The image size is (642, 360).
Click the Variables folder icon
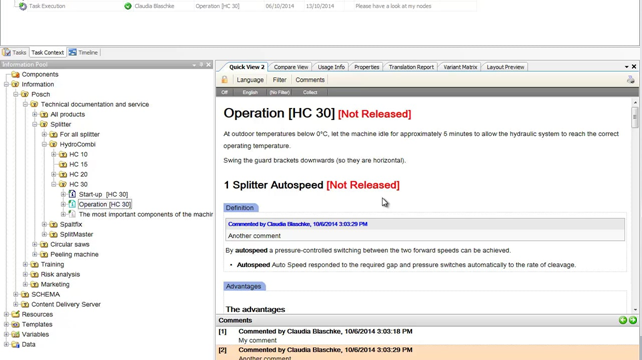click(16, 334)
